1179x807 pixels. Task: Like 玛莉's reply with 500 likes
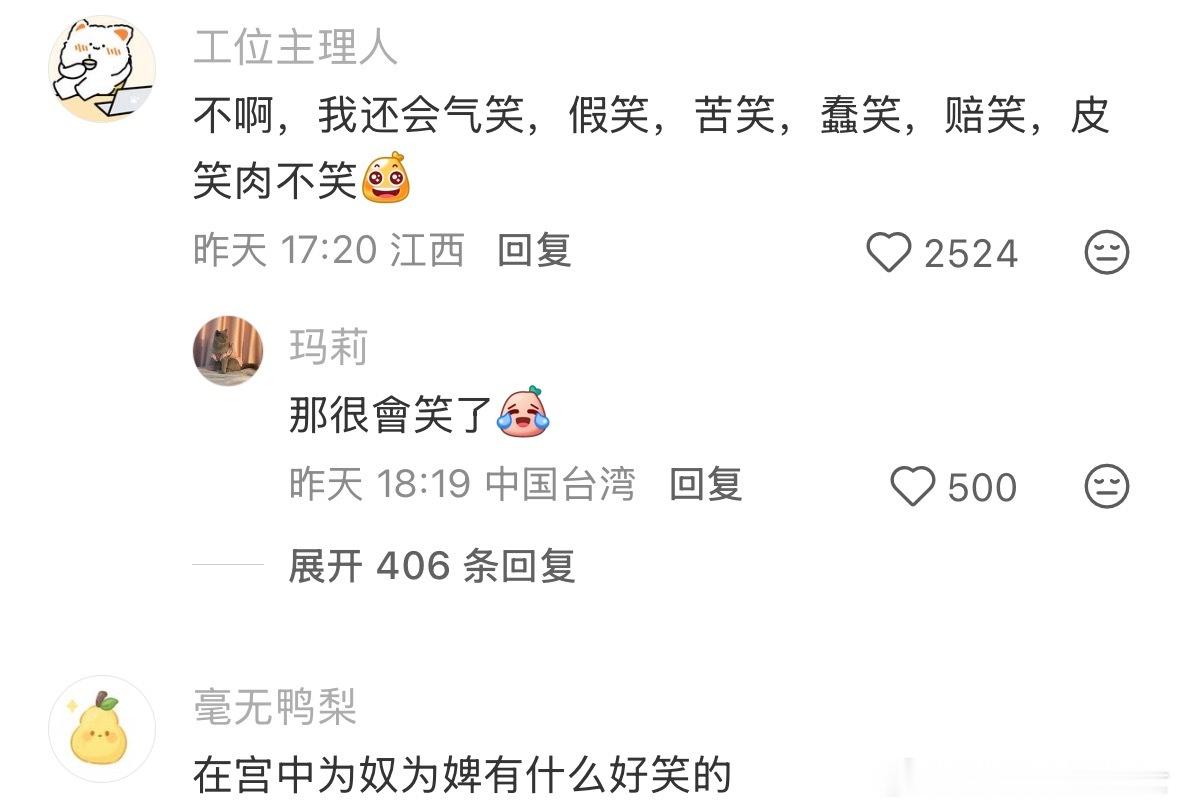[913, 486]
